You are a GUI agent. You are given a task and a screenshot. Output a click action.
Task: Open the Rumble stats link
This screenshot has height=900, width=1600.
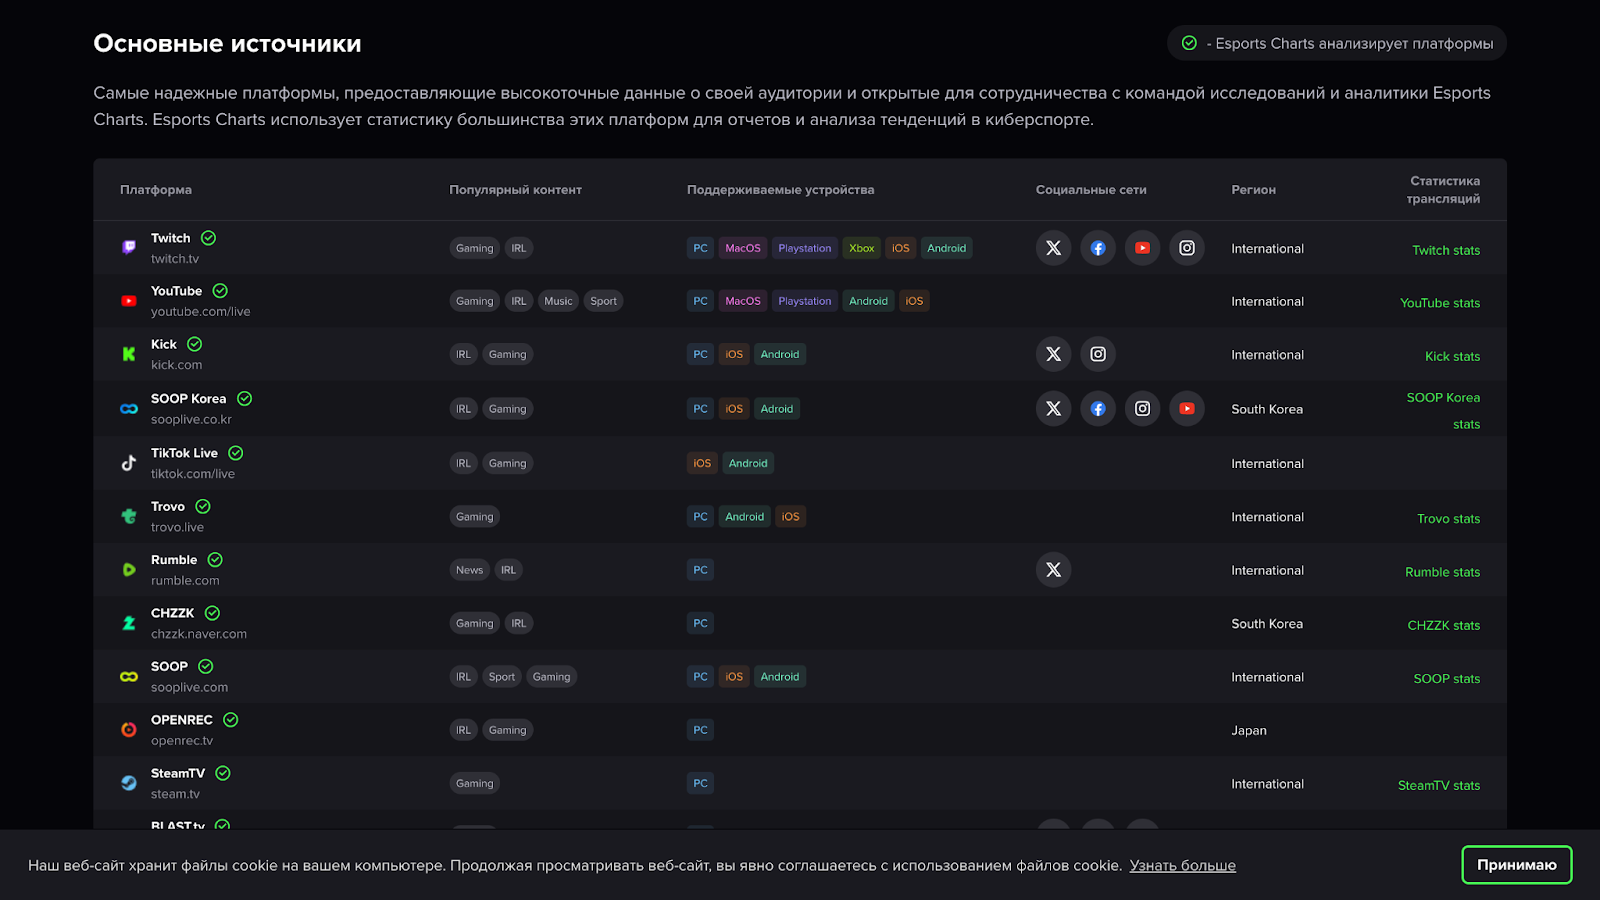1442,572
